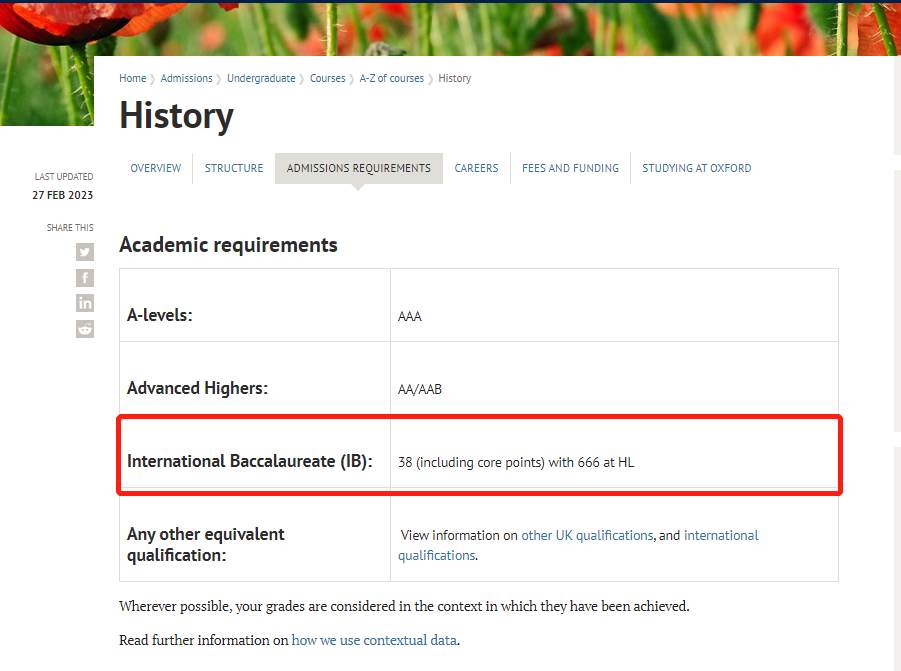The width and height of the screenshot is (901, 671).
Task: Share this page on Facebook
Action: pos(84,278)
